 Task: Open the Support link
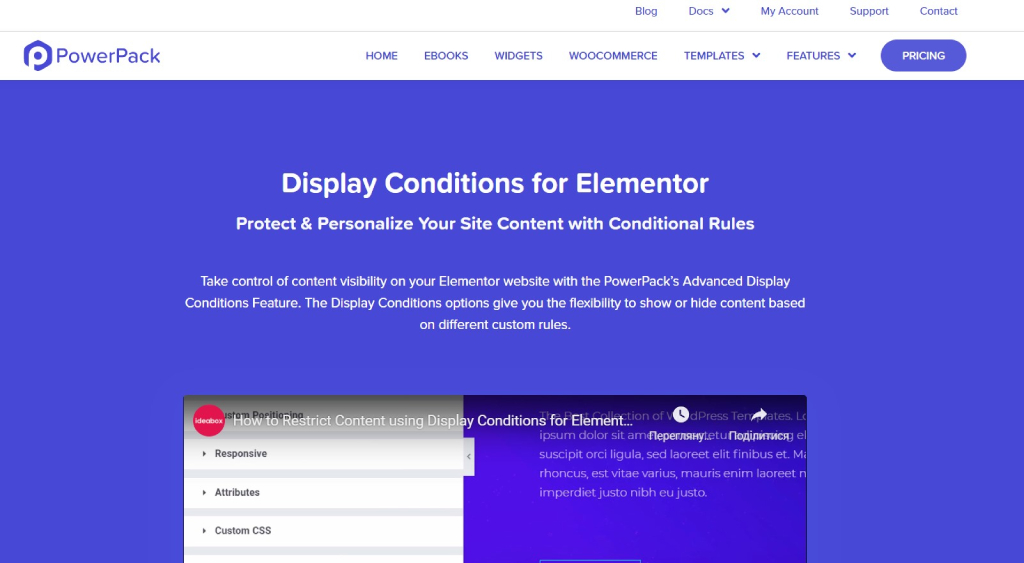tap(869, 11)
